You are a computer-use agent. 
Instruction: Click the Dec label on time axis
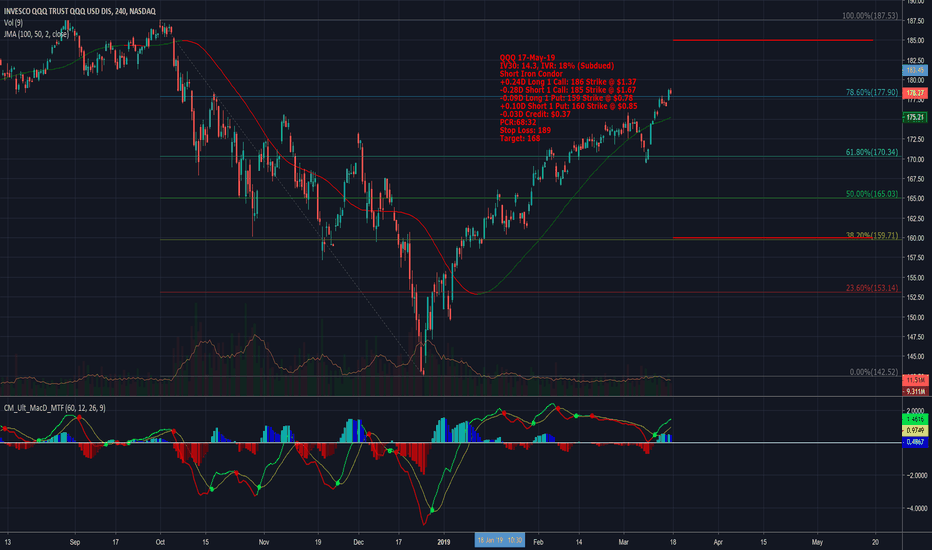pos(358,542)
